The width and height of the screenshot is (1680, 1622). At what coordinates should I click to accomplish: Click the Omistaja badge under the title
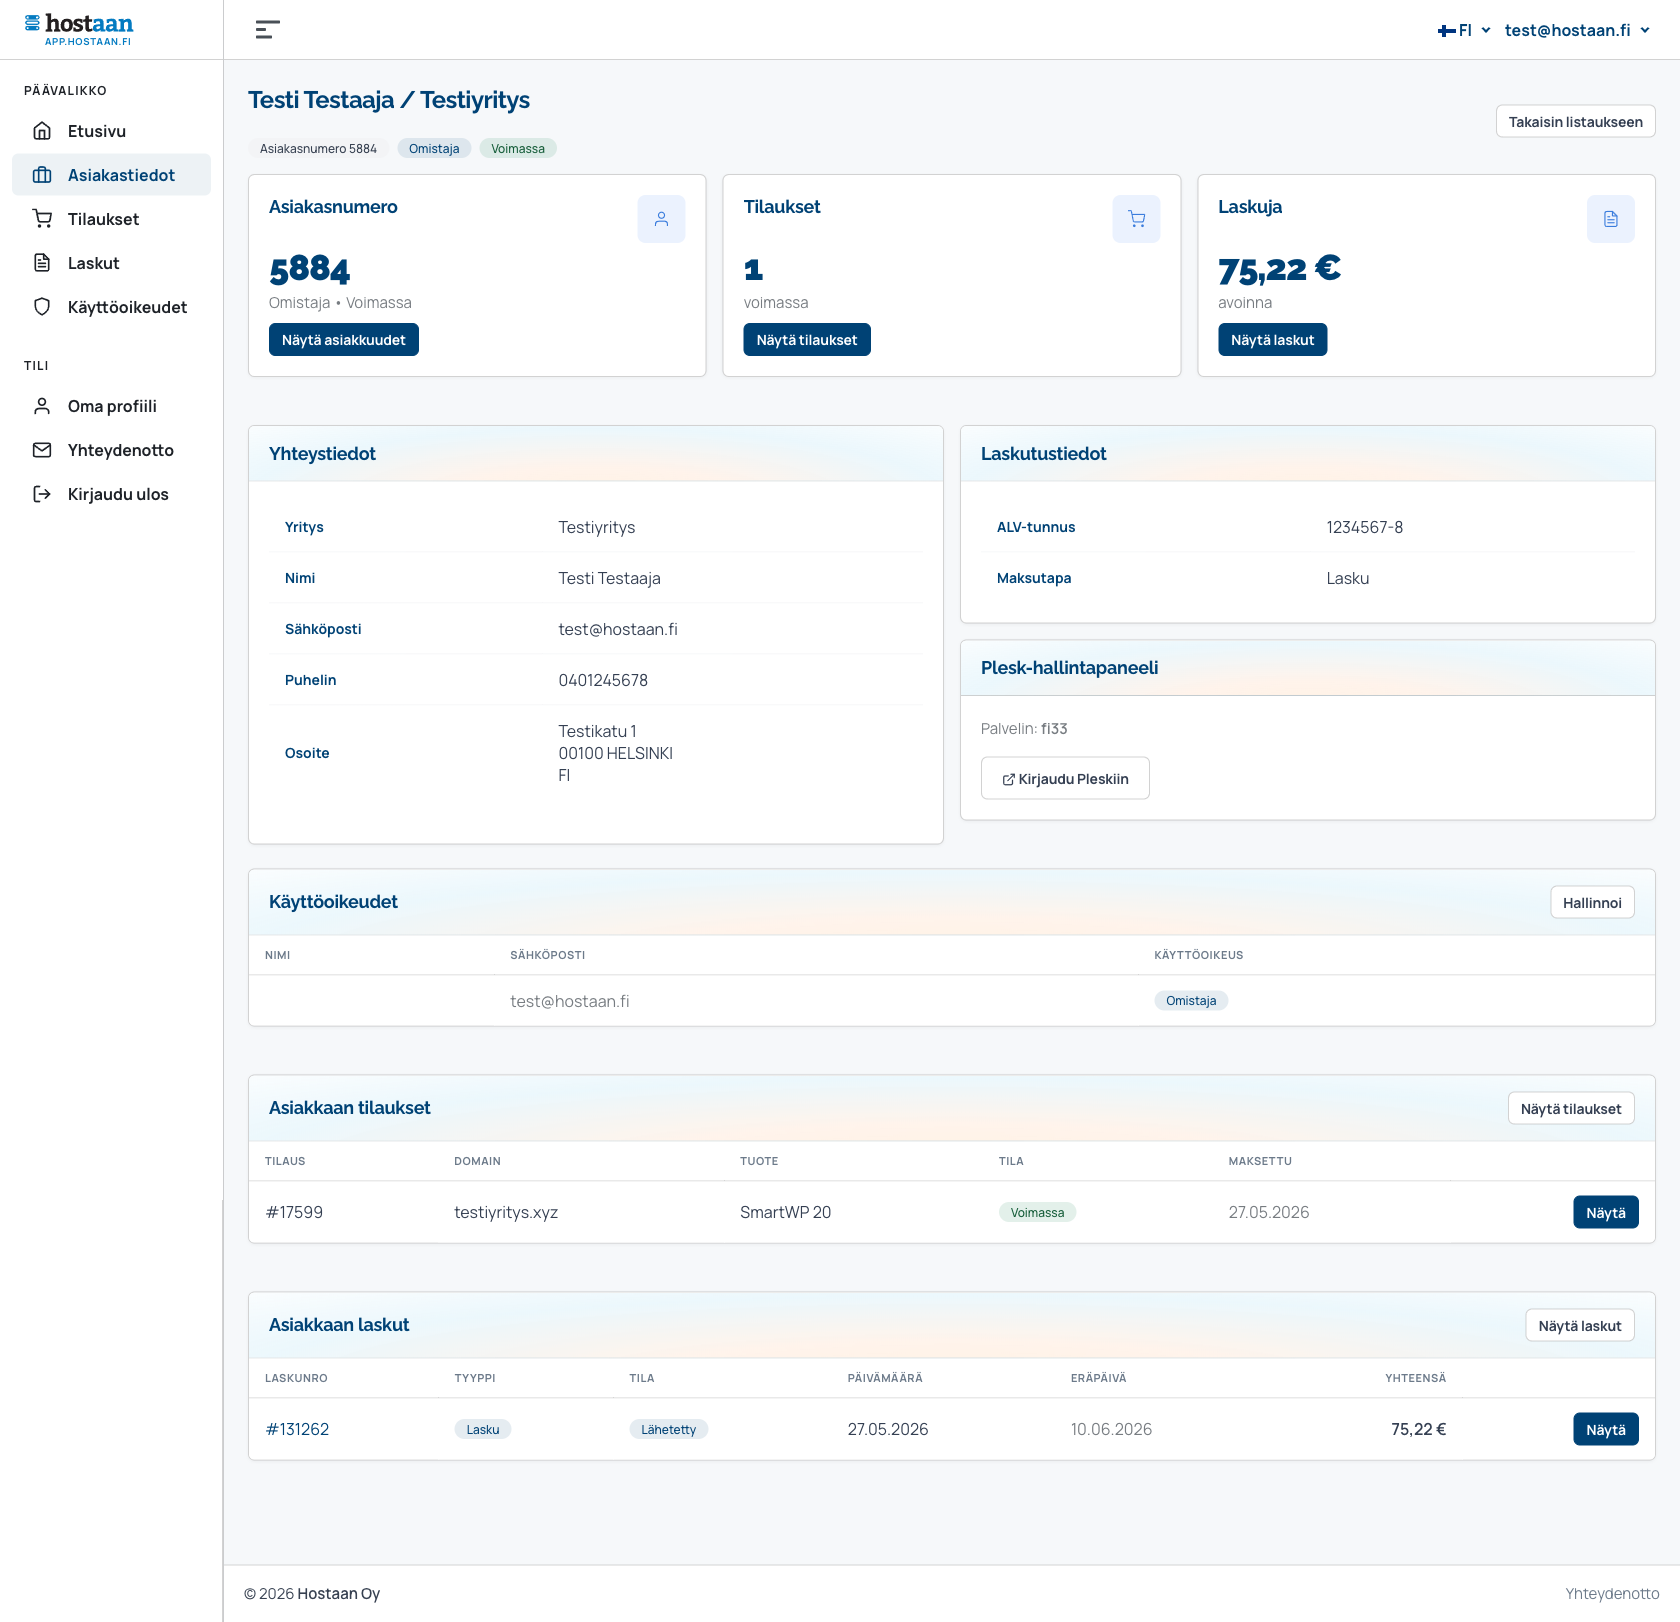click(434, 149)
